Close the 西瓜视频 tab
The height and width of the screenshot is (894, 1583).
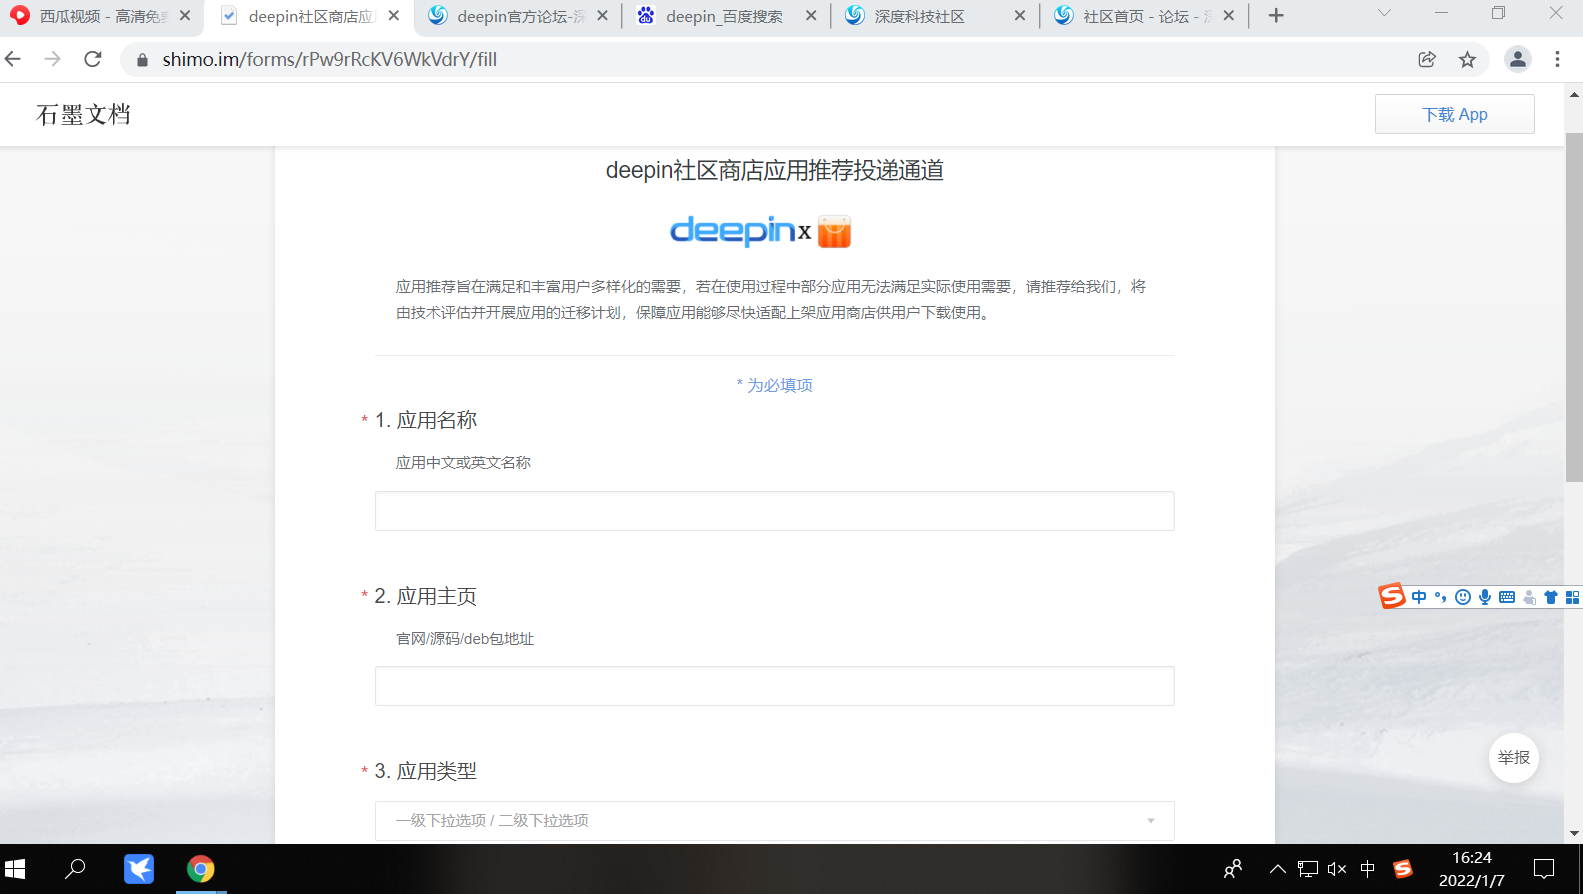point(185,16)
